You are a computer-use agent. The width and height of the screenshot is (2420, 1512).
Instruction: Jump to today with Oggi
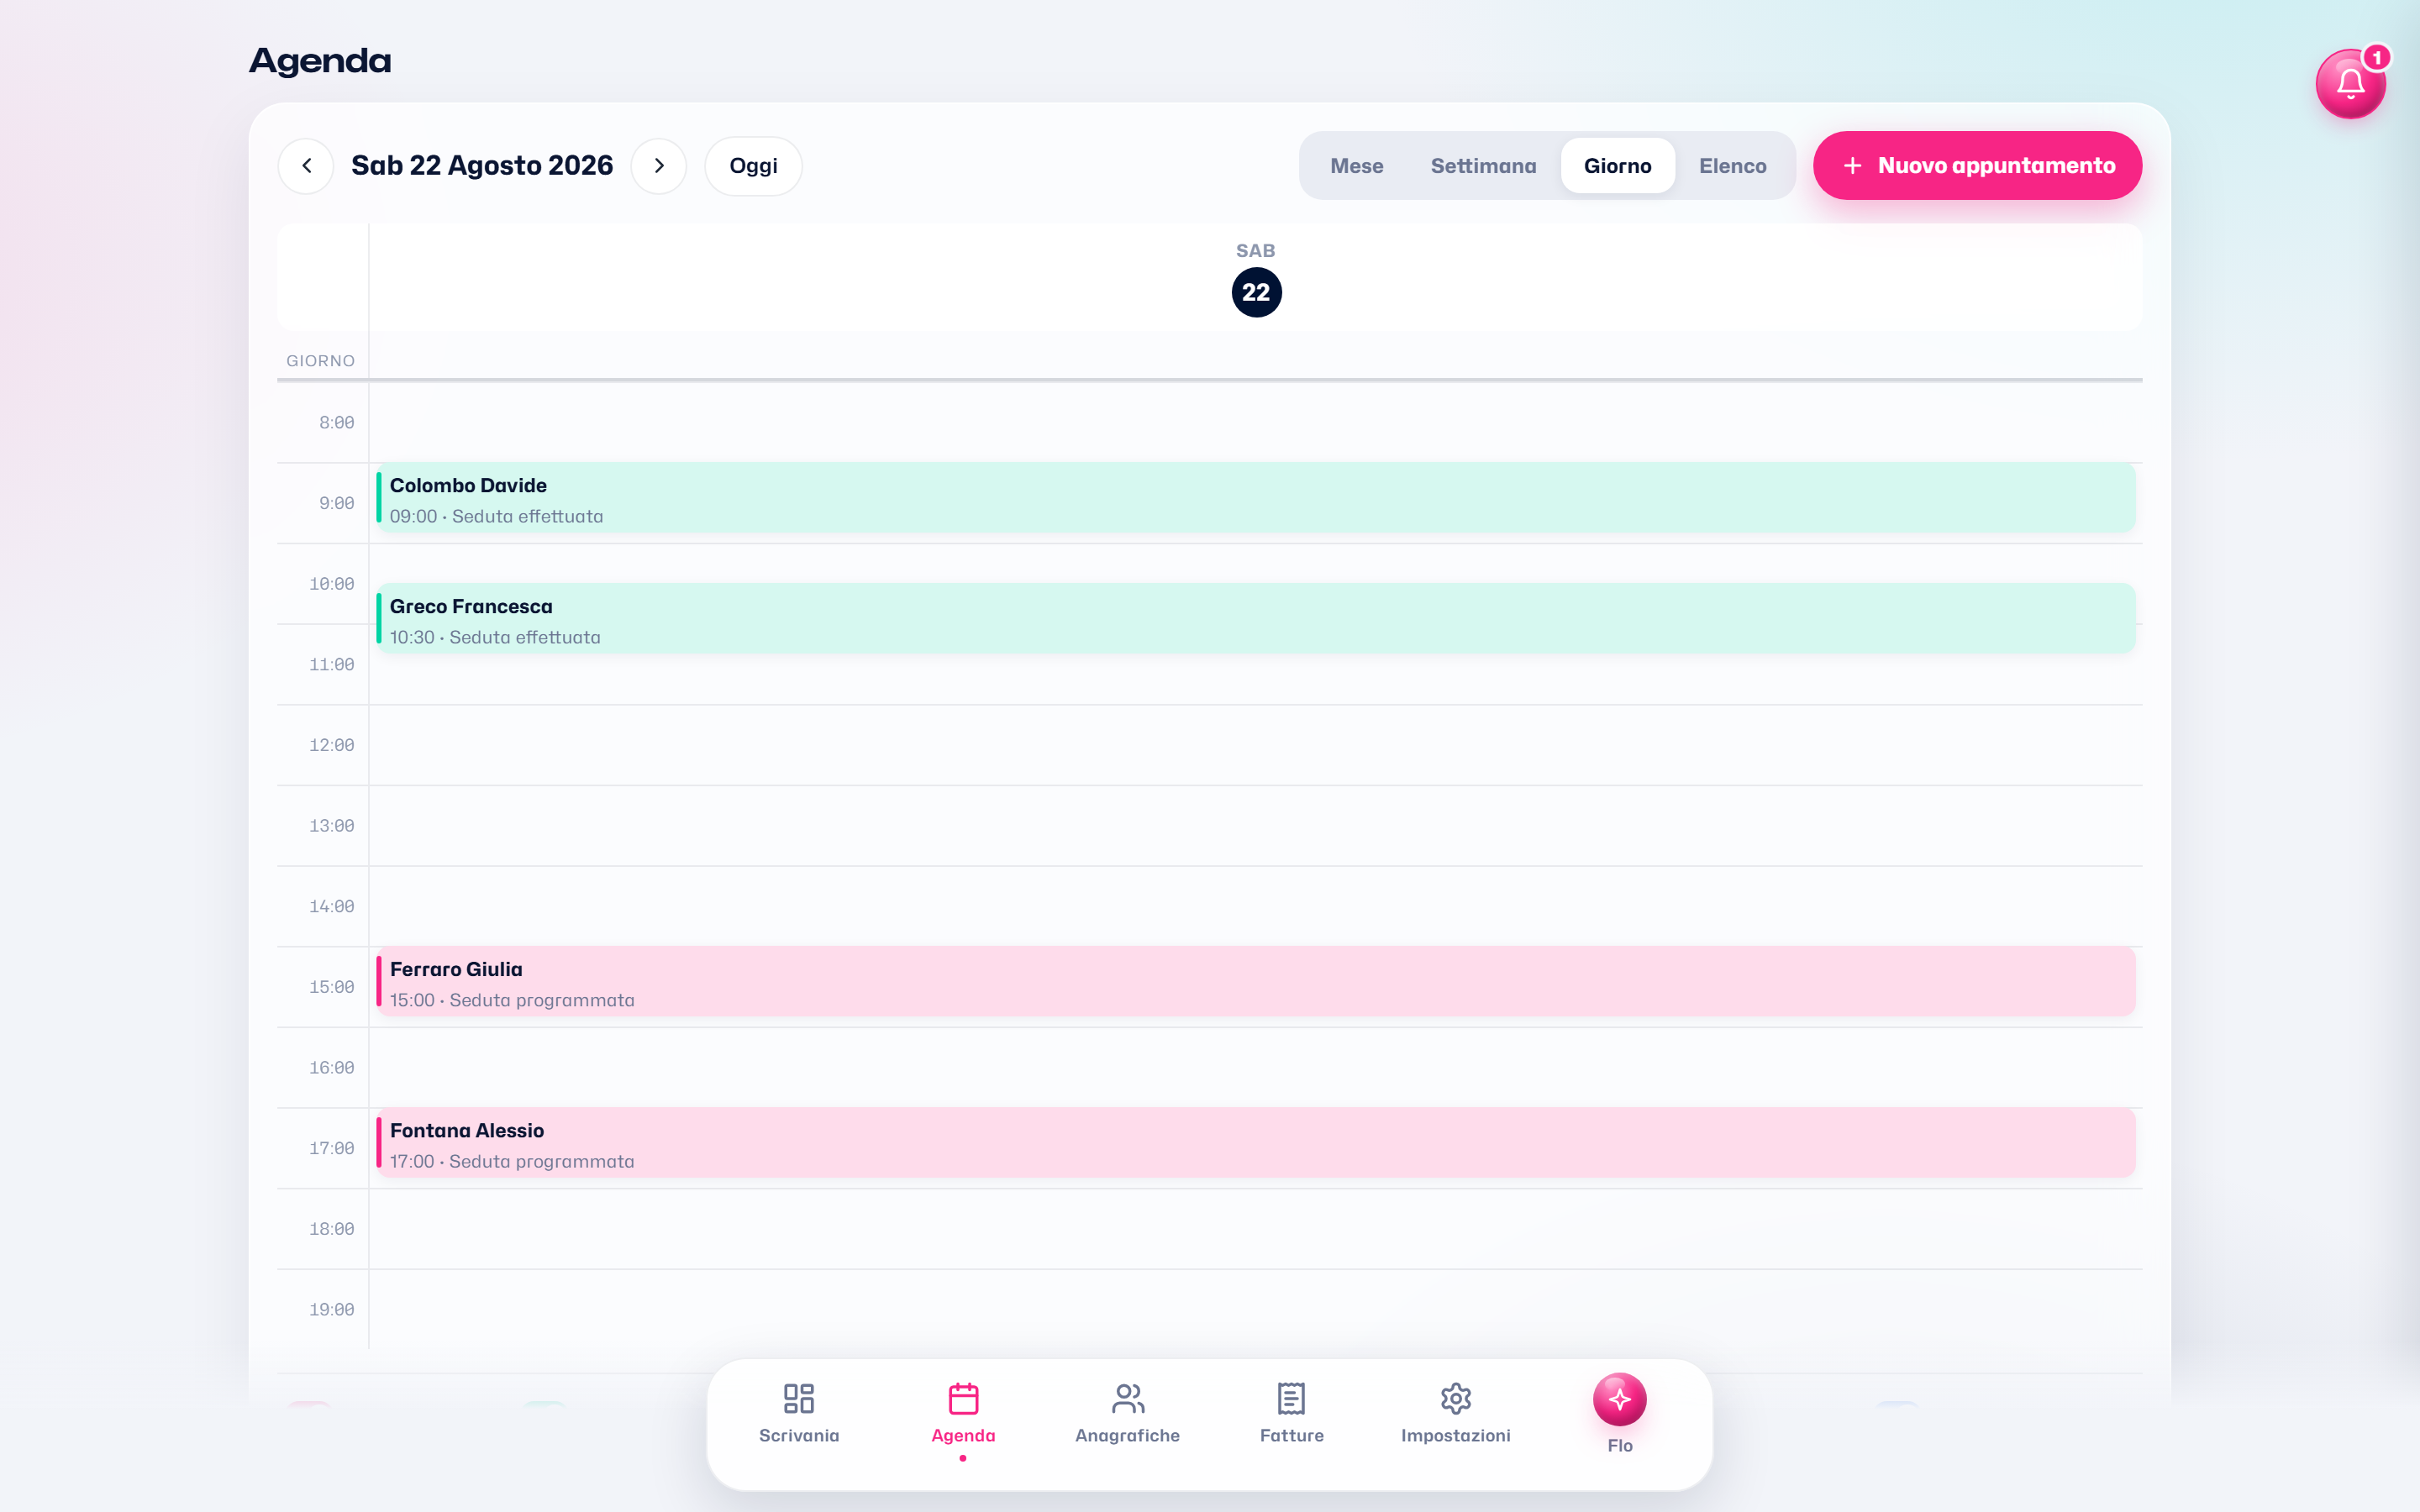(x=753, y=166)
